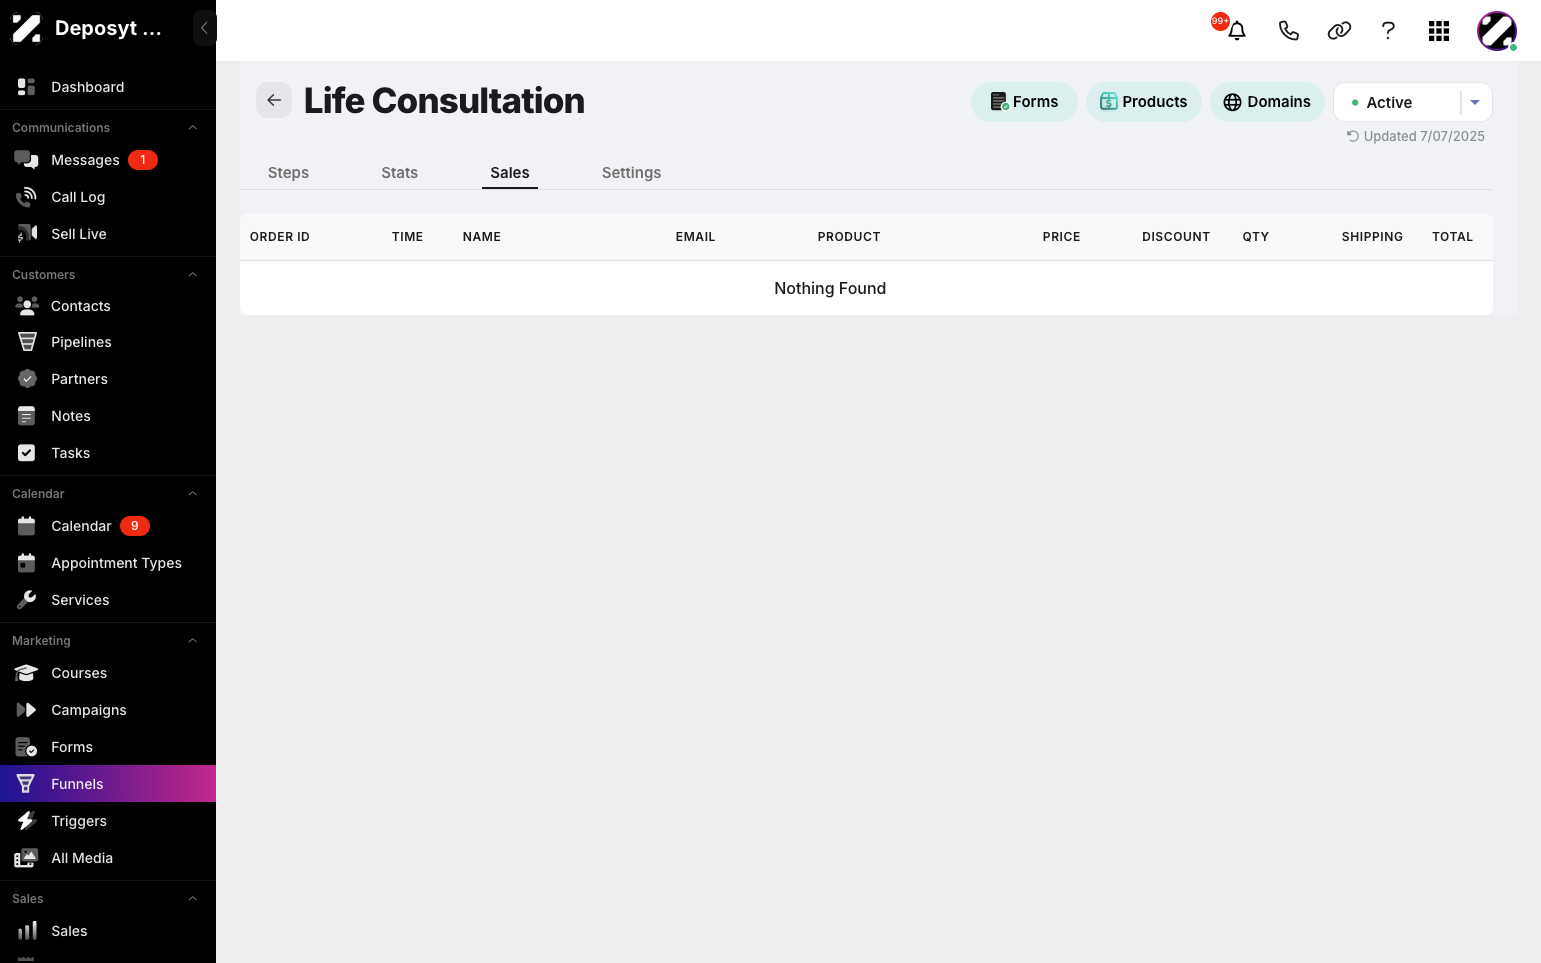Open Call Log in the sidebar
Screen dimensions: 1541x963
108,197
